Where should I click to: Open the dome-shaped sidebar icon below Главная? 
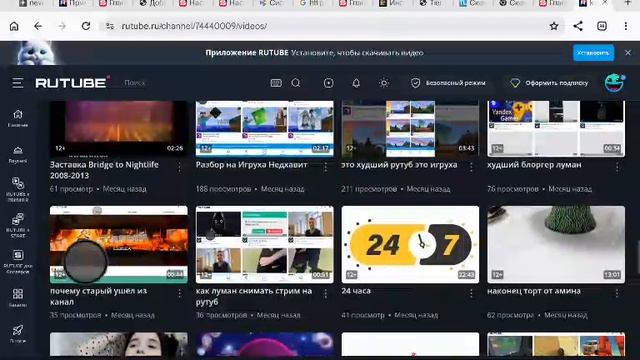pos(18,154)
